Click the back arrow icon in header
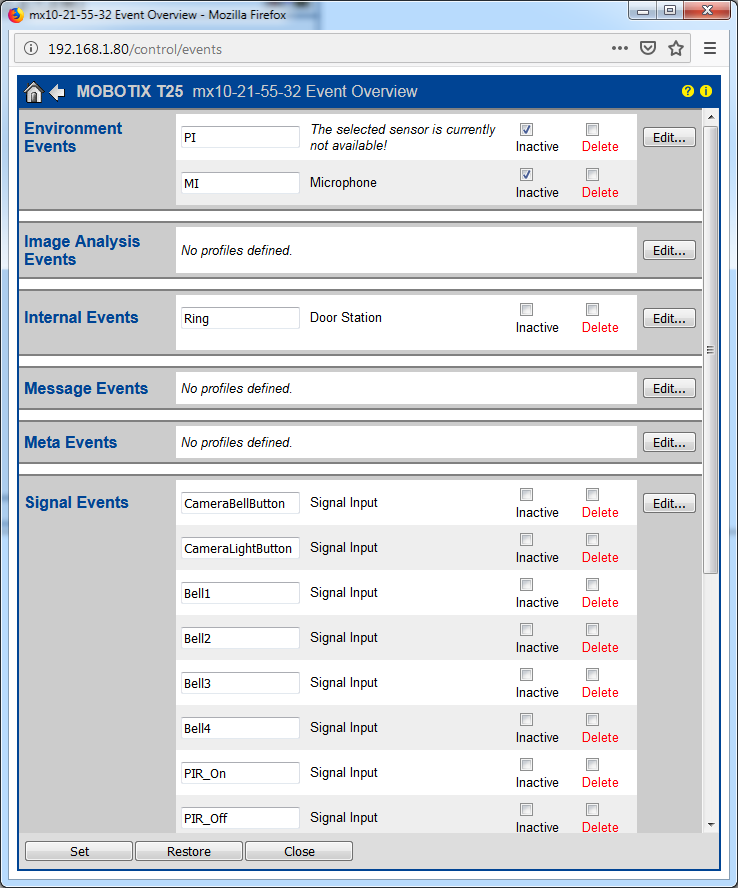The image size is (738, 888). (x=57, y=92)
